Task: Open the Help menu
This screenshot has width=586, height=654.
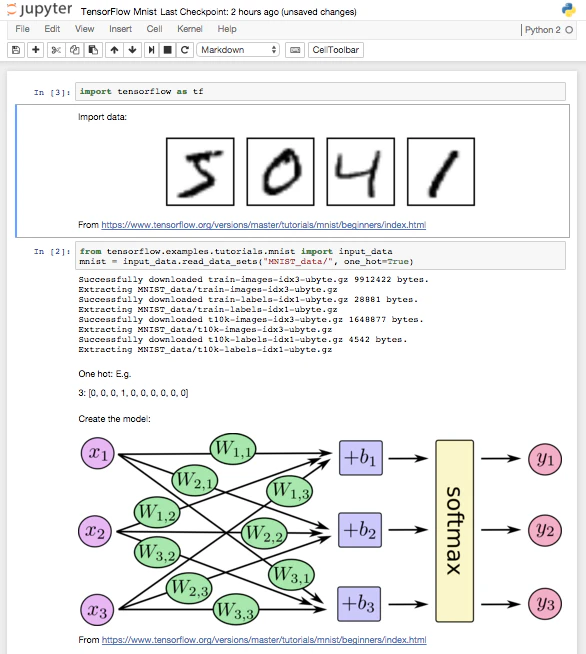Action: 227,29
